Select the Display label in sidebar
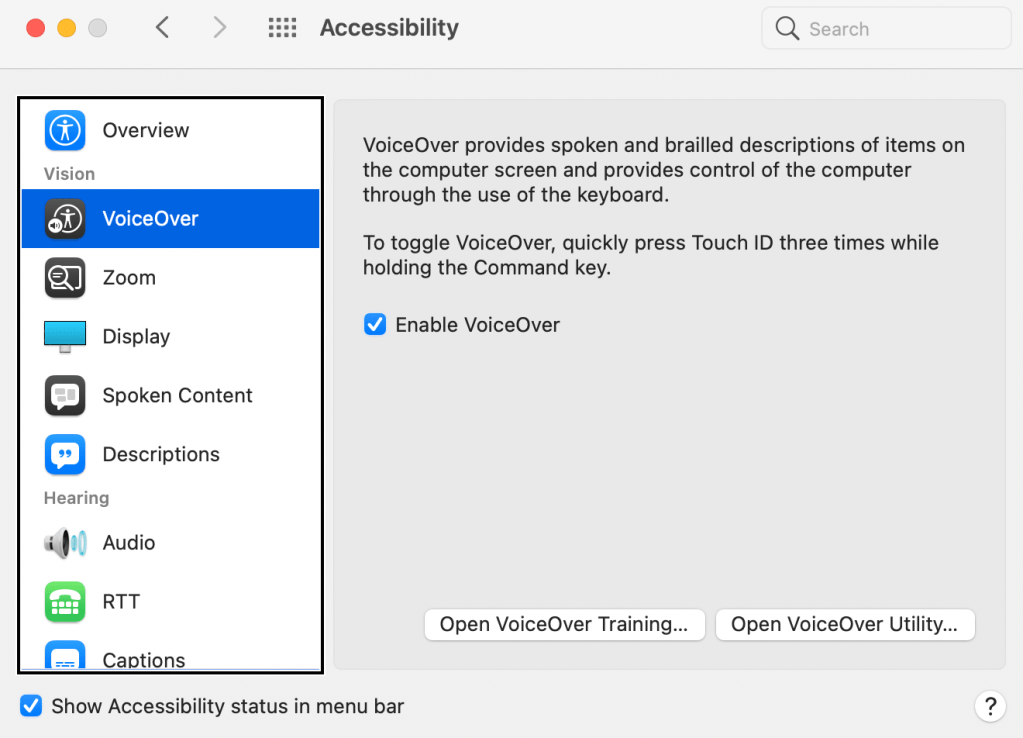This screenshot has width=1023, height=738. click(x=136, y=337)
